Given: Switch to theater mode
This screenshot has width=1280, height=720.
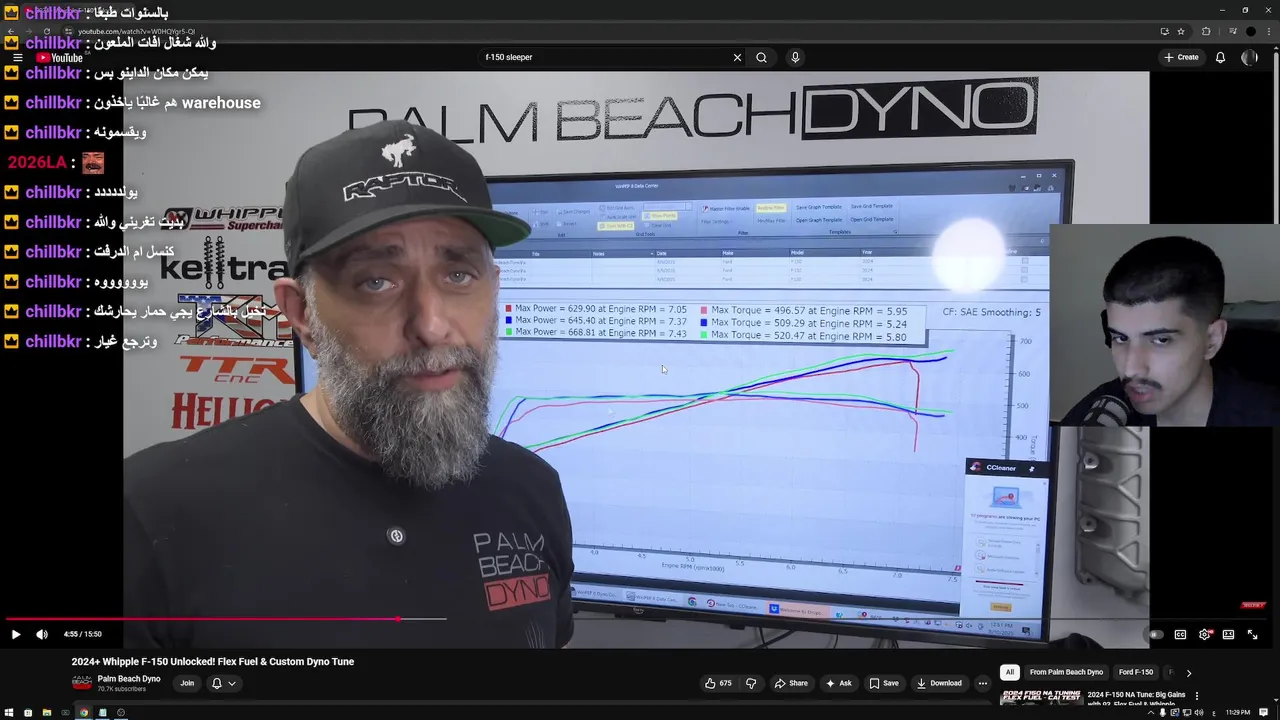Looking at the screenshot, I should point(1228,634).
